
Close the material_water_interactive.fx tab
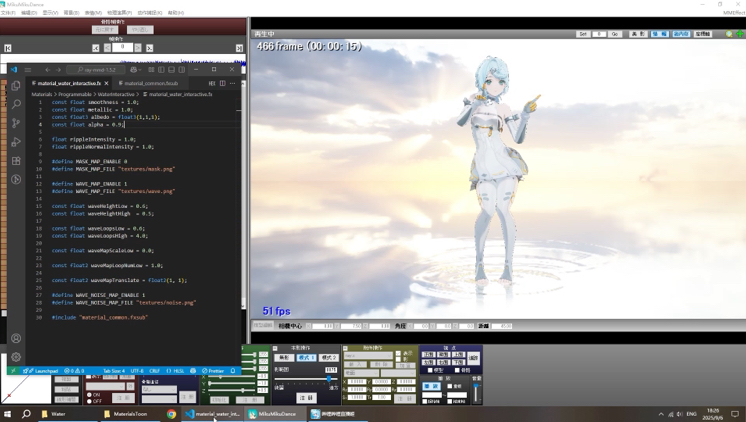[x=106, y=83]
